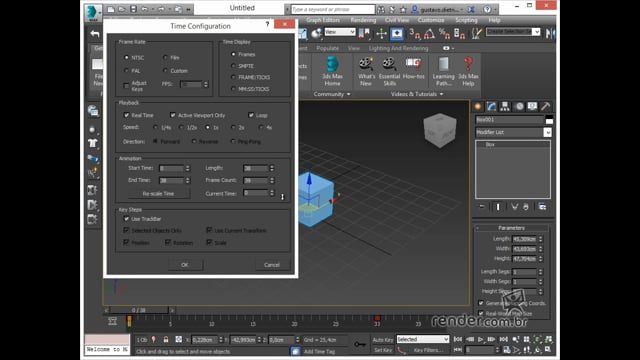Open the Customize menu
This screenshot has width=640, height=360.
[x=431, y=20]
